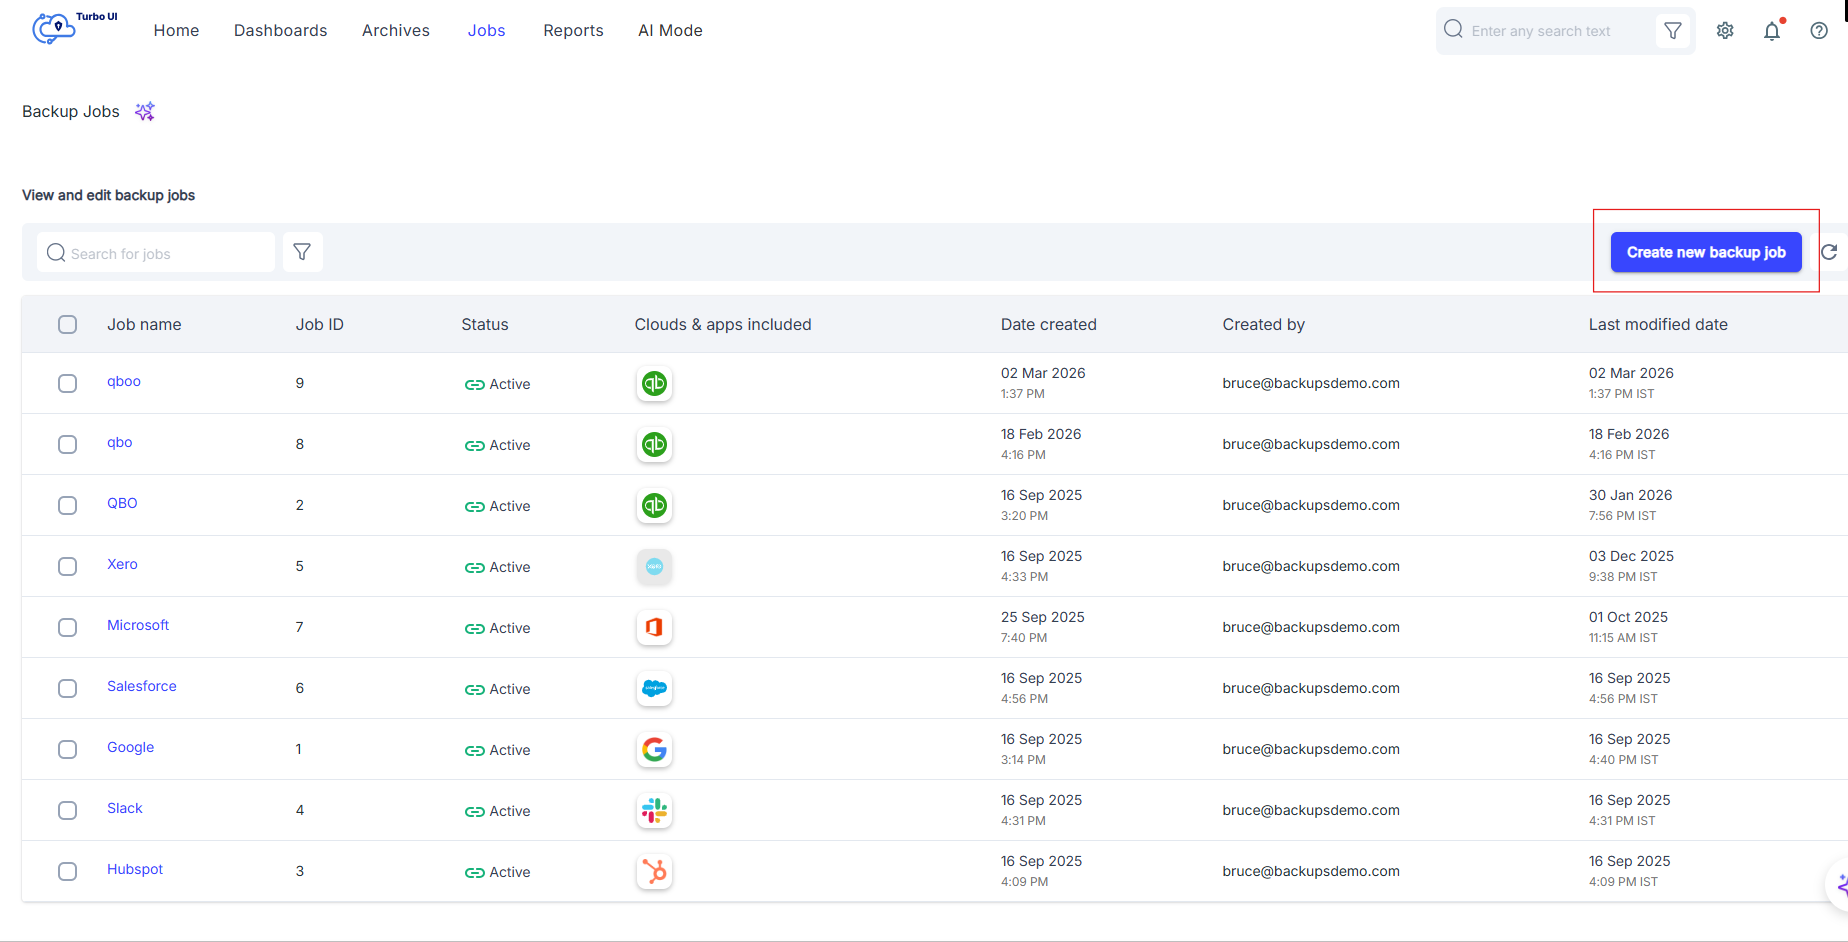Click the sparkle icon beside Backup Jobs
1848x942 pixels.
tap(145, 111)
